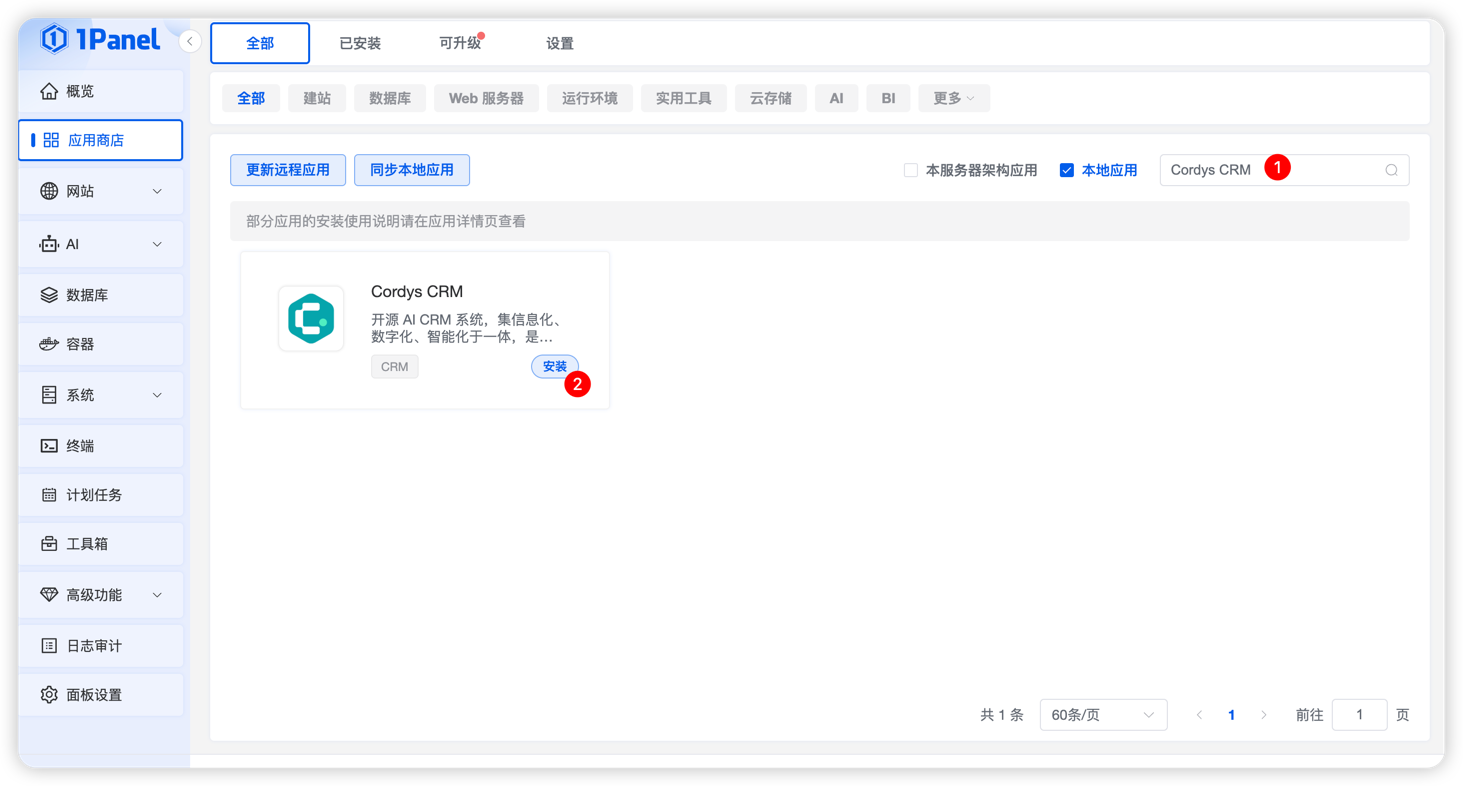Image resolution: width=1463 pixels, height=786 pixels.
Task: Click the 工具箱 briefcase icon
Action: click(49, 544)
